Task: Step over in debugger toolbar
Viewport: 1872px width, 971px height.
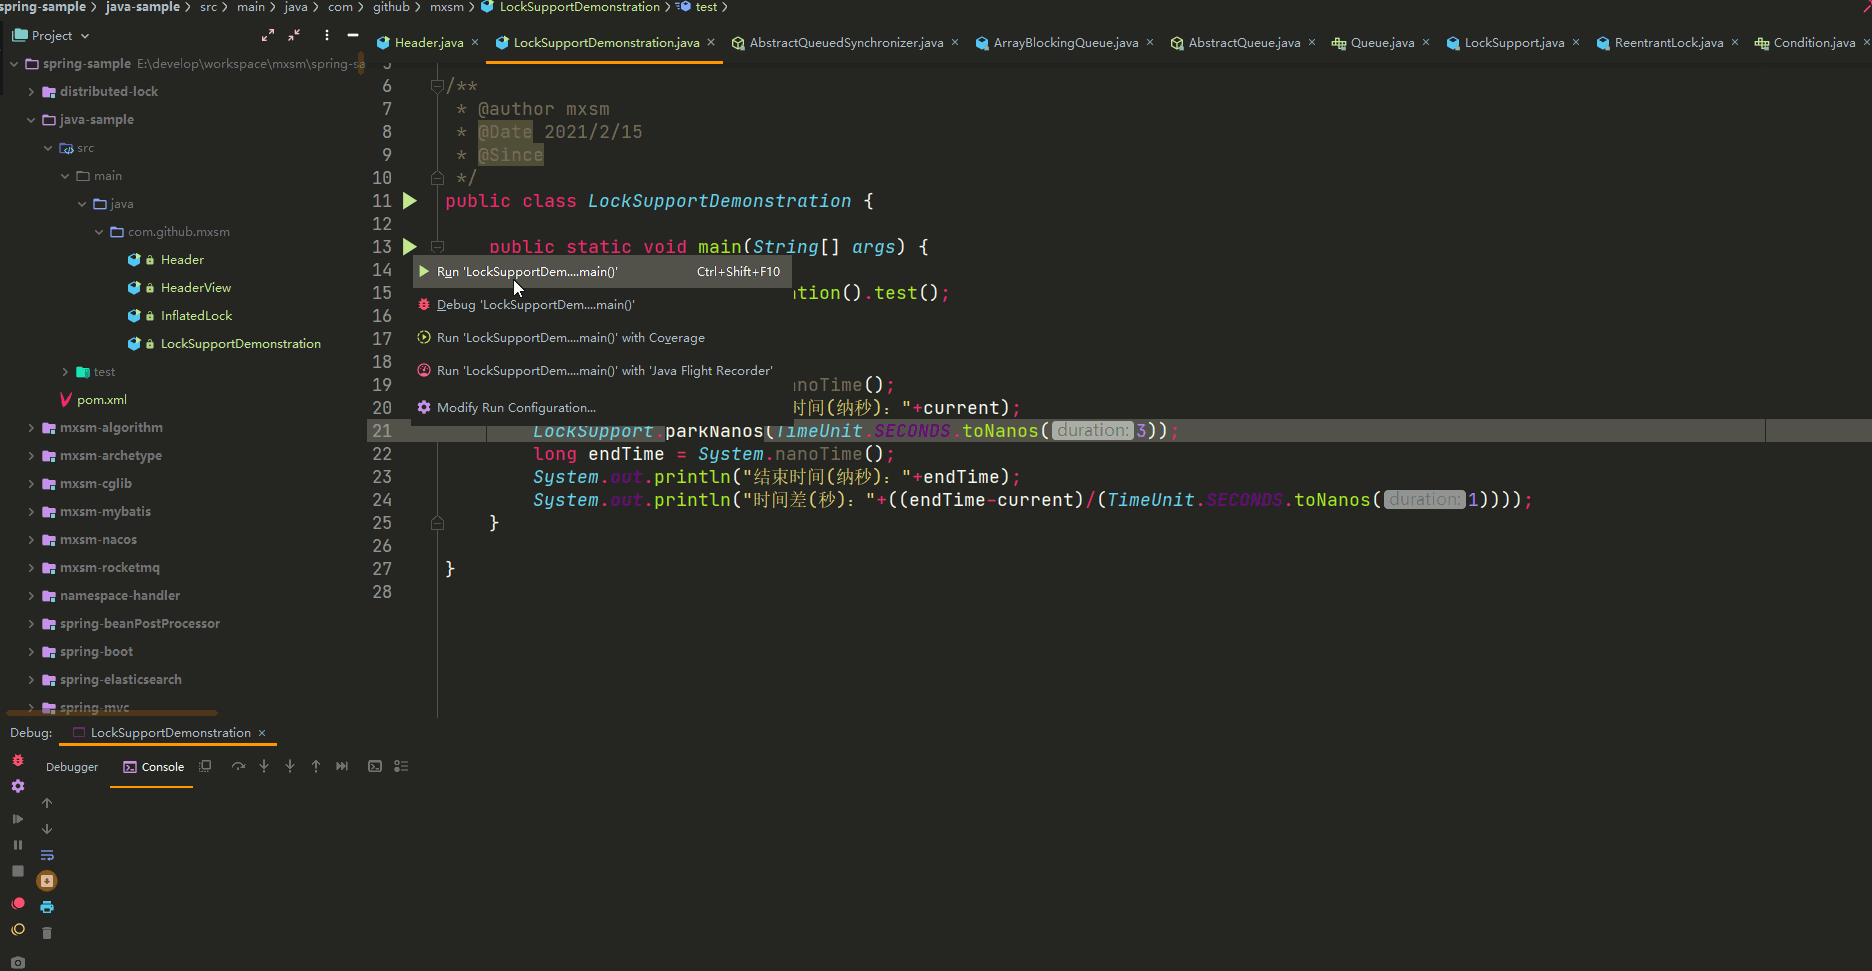Action: tap(238, 766)
